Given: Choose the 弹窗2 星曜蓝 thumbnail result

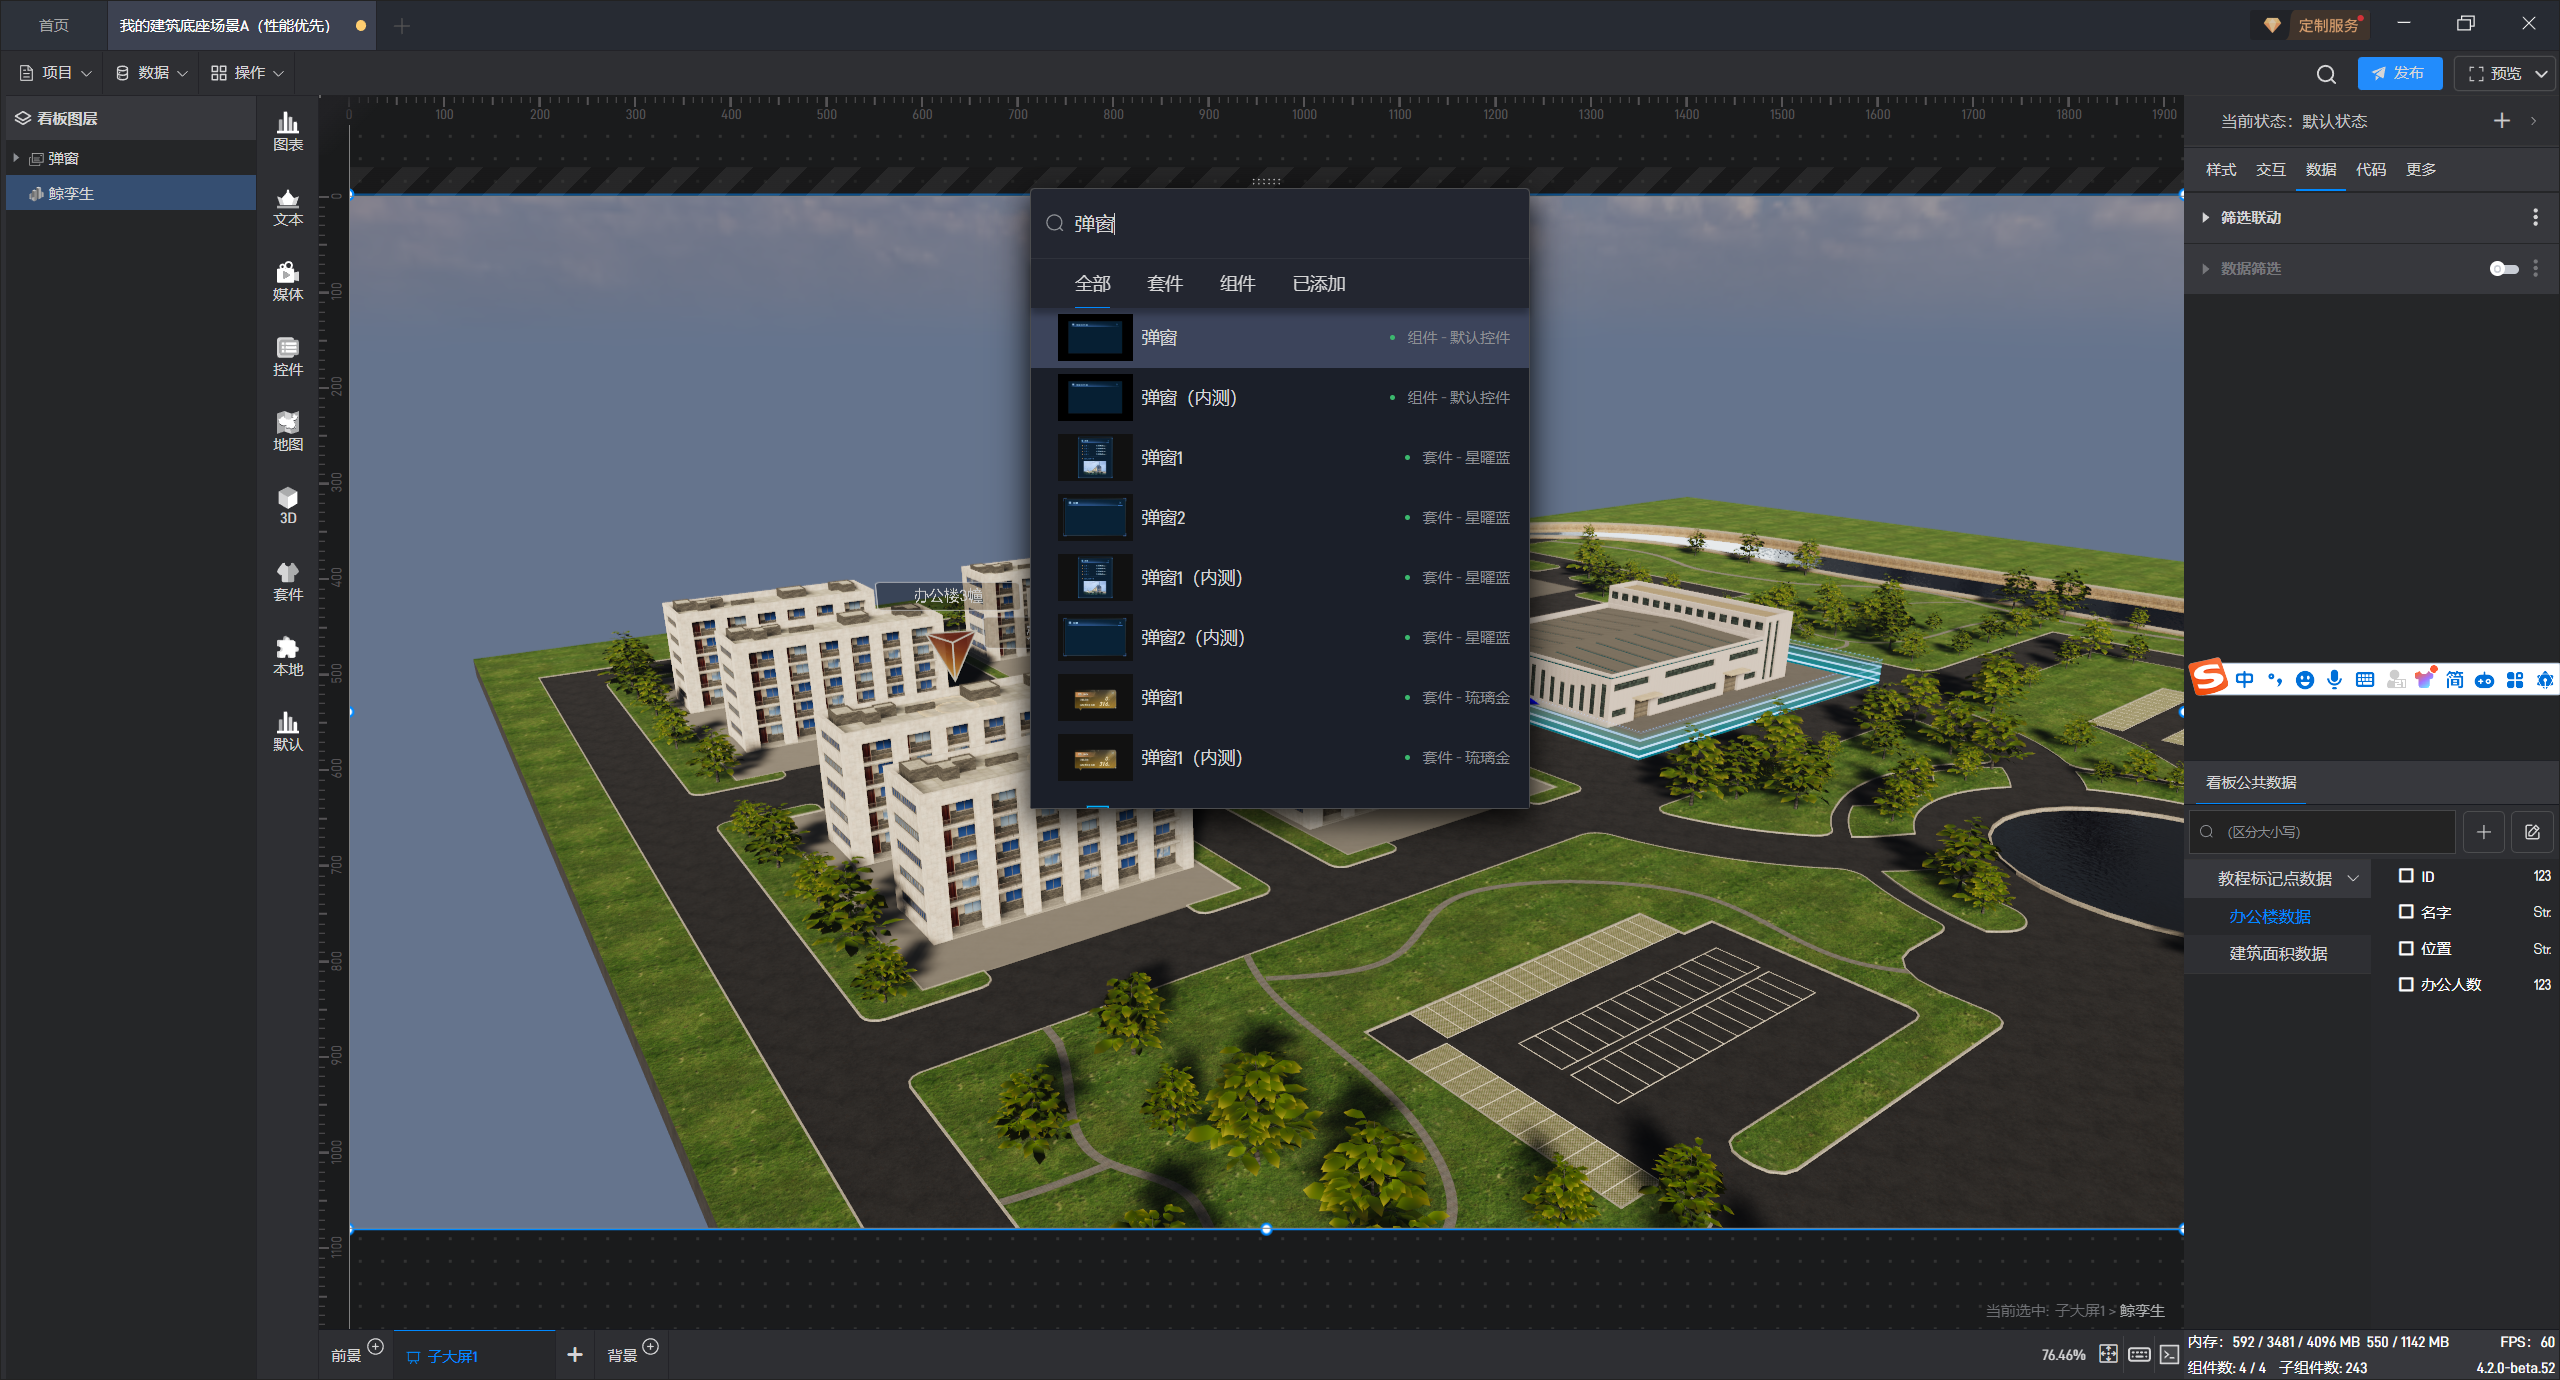Looking at the screenshot, I should (1095, 518).
